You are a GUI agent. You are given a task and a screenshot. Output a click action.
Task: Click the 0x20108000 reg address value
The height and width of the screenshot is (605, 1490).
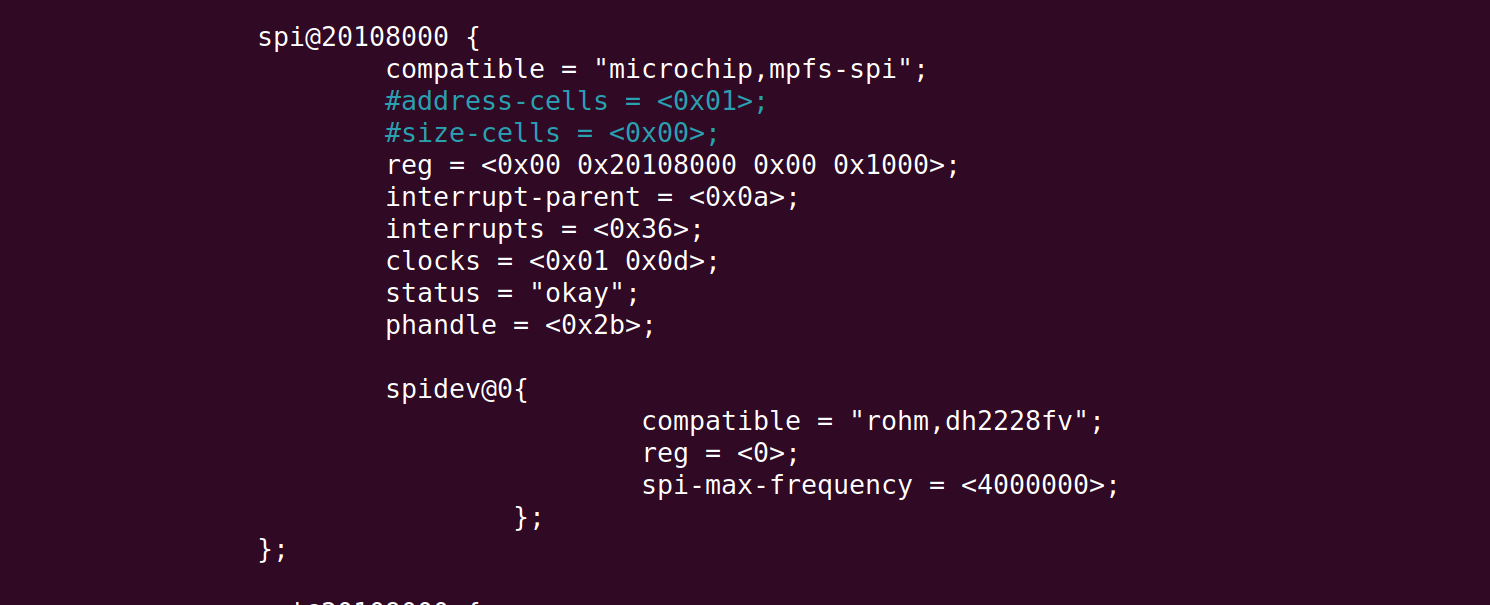[656, 166]
